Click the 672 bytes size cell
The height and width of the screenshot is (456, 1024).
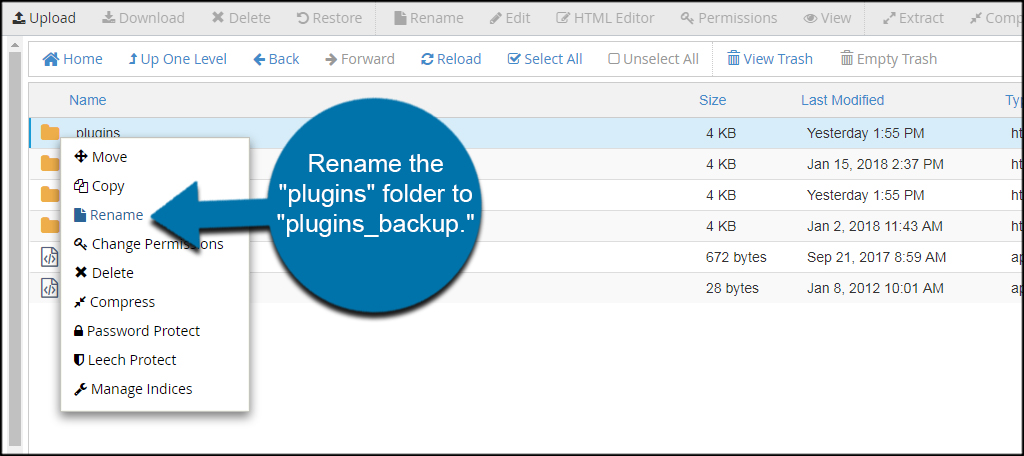click(x=736, y=257)
